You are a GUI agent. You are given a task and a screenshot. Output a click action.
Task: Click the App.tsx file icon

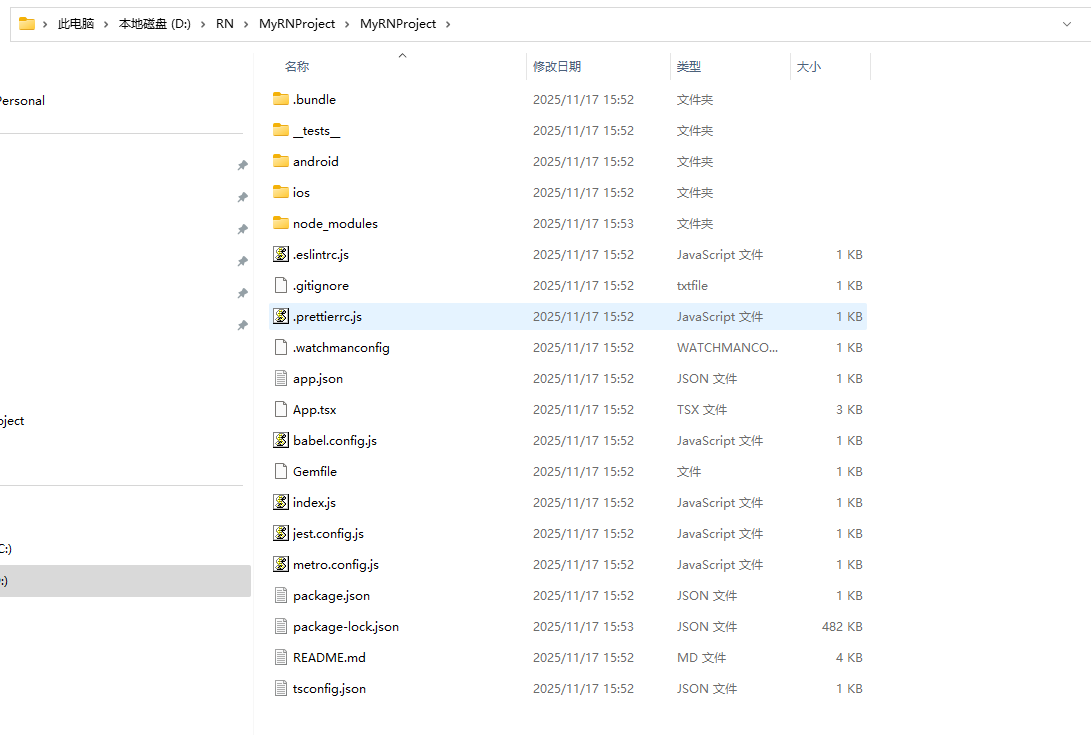[280, 409]
